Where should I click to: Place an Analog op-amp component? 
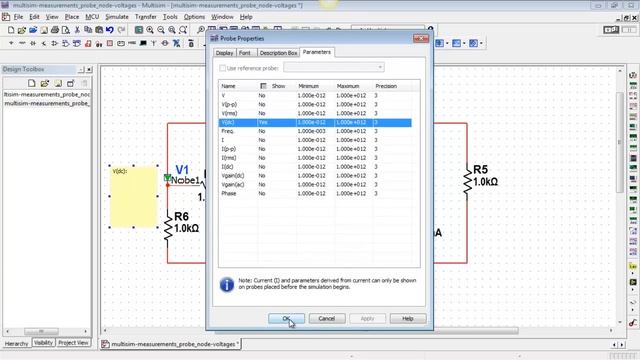coord(55,43)
